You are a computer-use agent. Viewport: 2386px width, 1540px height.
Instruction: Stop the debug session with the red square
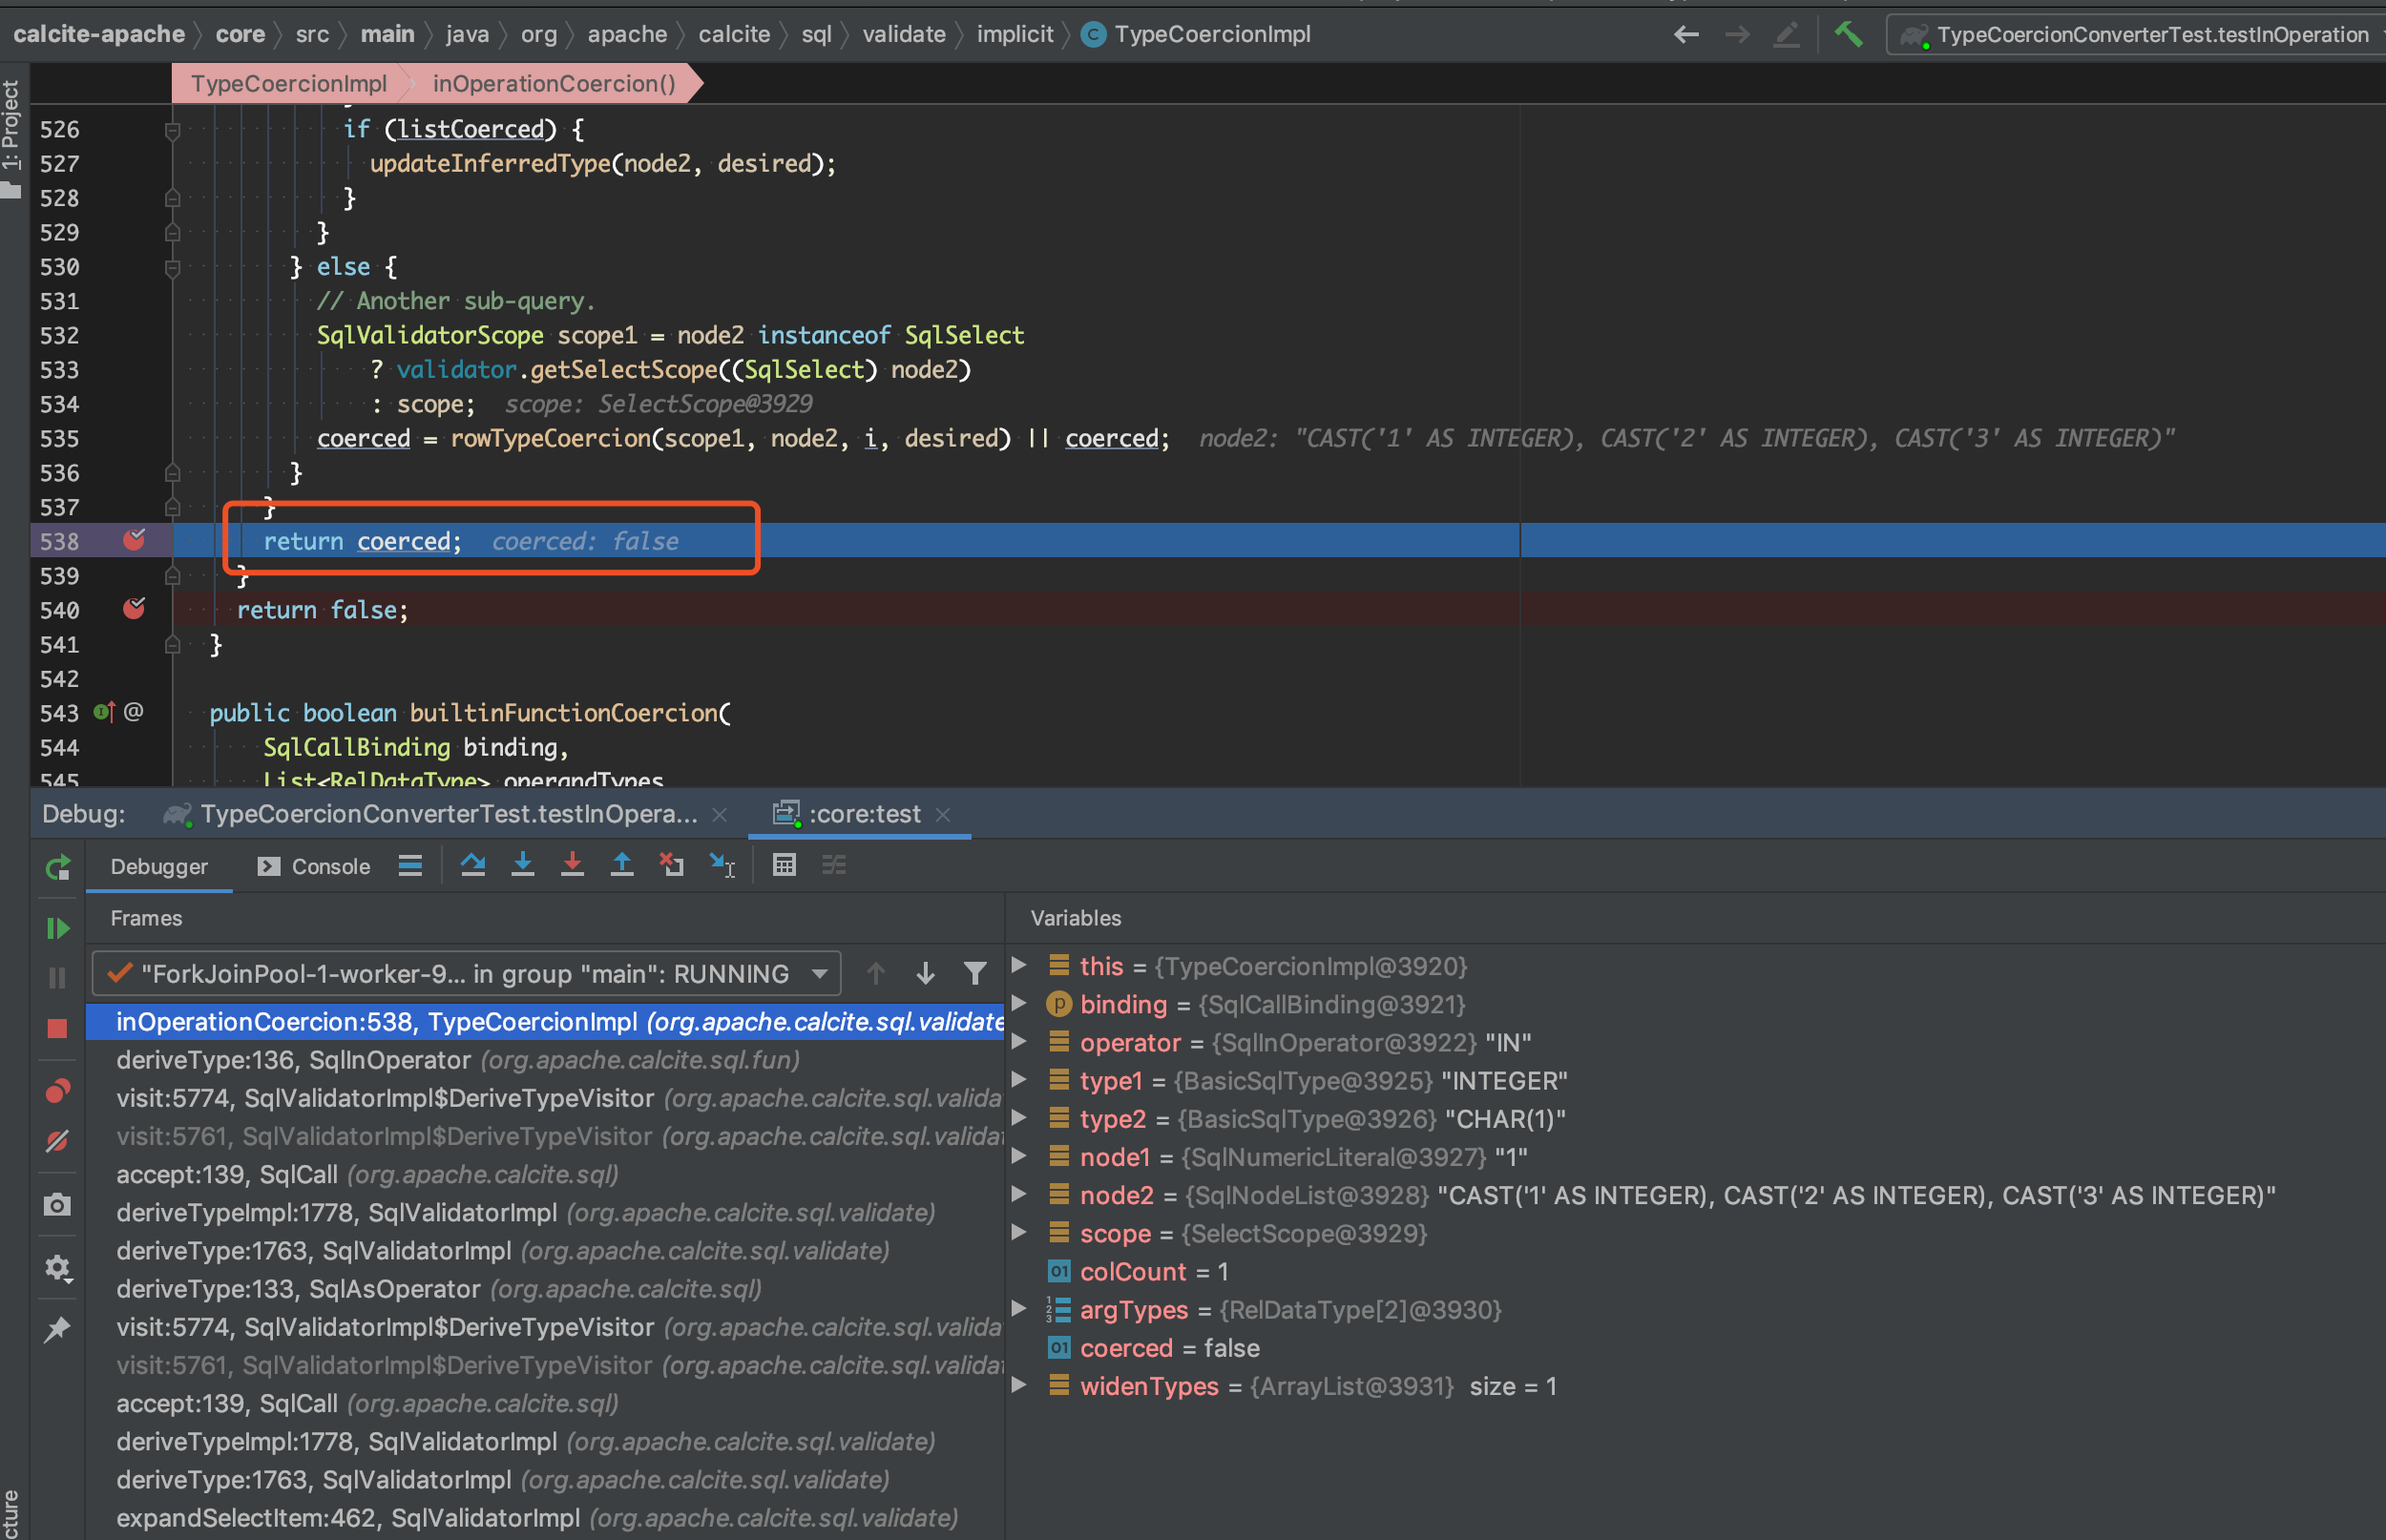click(57, 1028)
